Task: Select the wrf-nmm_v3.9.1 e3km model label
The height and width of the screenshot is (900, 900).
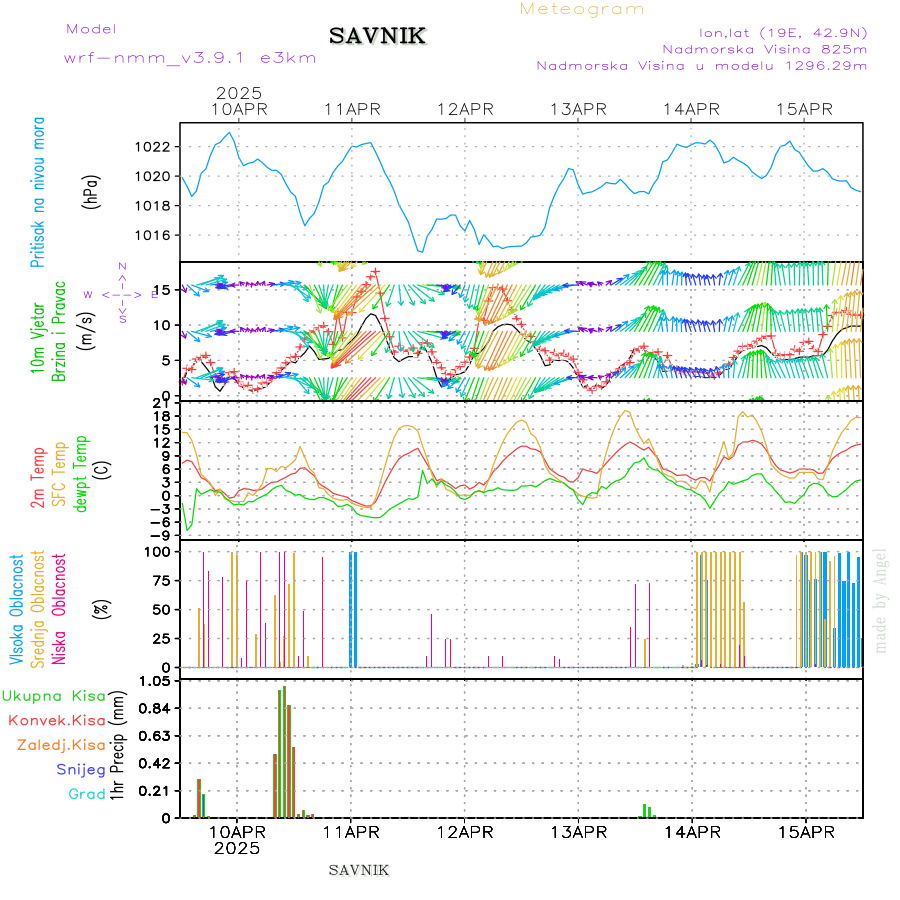Action: click(190, 58)
